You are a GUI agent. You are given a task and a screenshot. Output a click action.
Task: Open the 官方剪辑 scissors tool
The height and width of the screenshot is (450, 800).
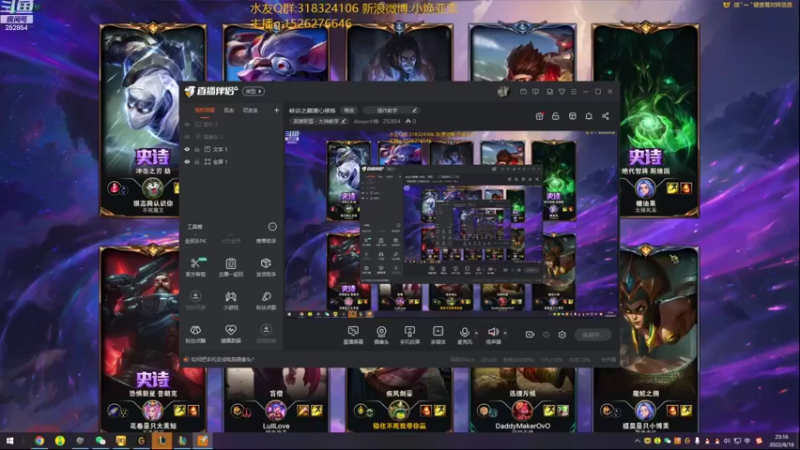(x=195, y=267)
